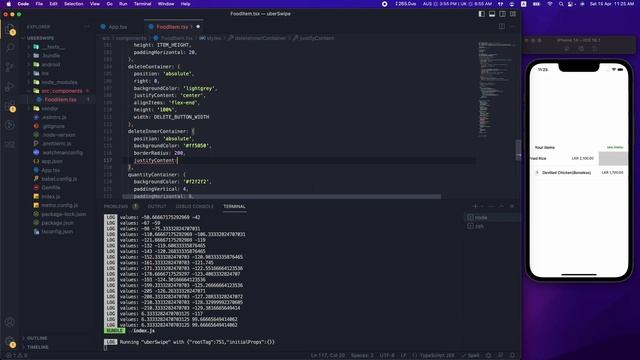Select the node terminal instance

tap(492, 218)
